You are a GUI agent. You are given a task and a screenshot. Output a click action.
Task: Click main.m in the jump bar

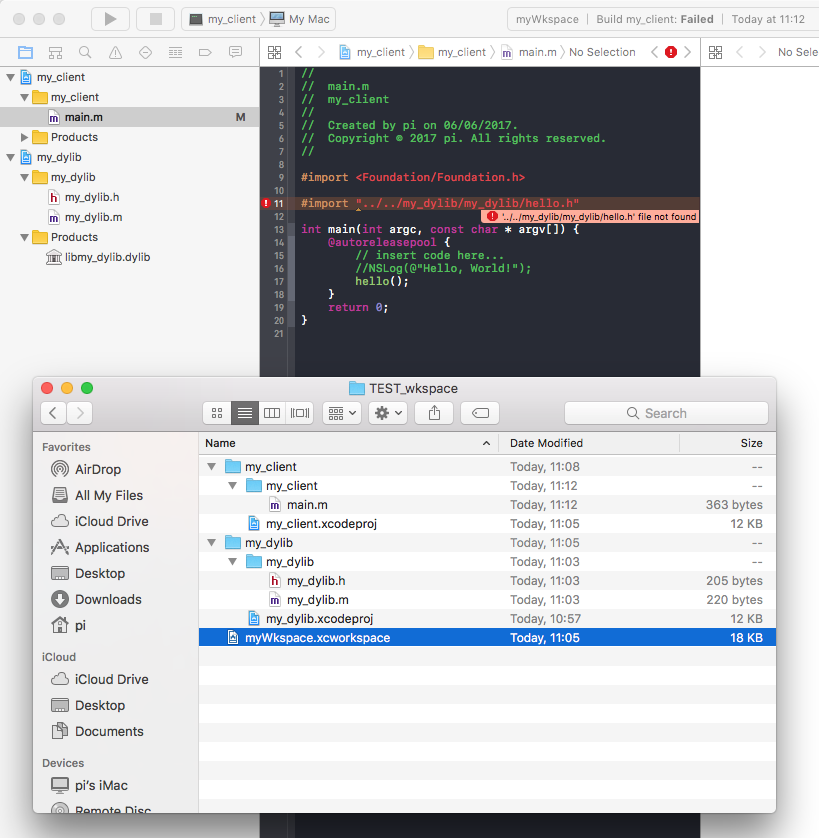[529, 52]
